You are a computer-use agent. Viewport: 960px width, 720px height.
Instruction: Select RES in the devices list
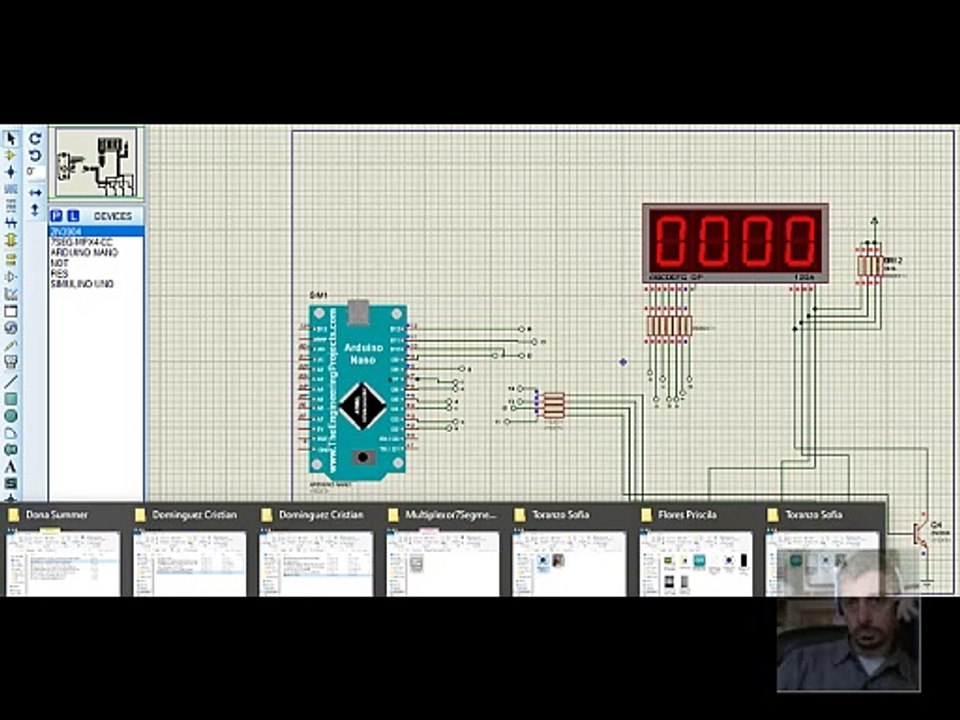pyautogui.click(x=96, y=273)
